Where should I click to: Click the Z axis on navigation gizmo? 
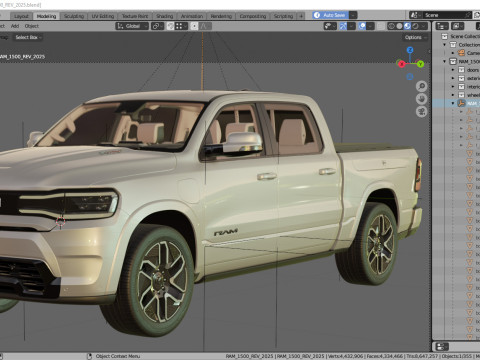[x=410, y=50]
